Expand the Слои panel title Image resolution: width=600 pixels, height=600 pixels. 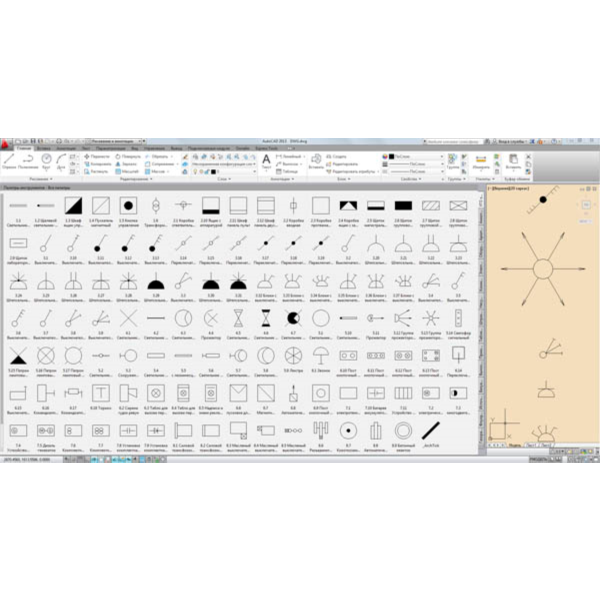(224, 179)
